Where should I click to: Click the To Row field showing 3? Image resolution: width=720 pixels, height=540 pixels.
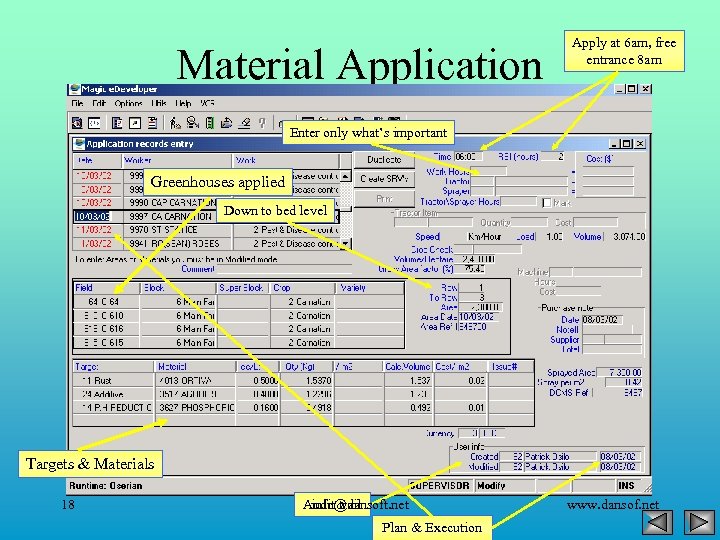pyautogui.click(x=471, y=298)
